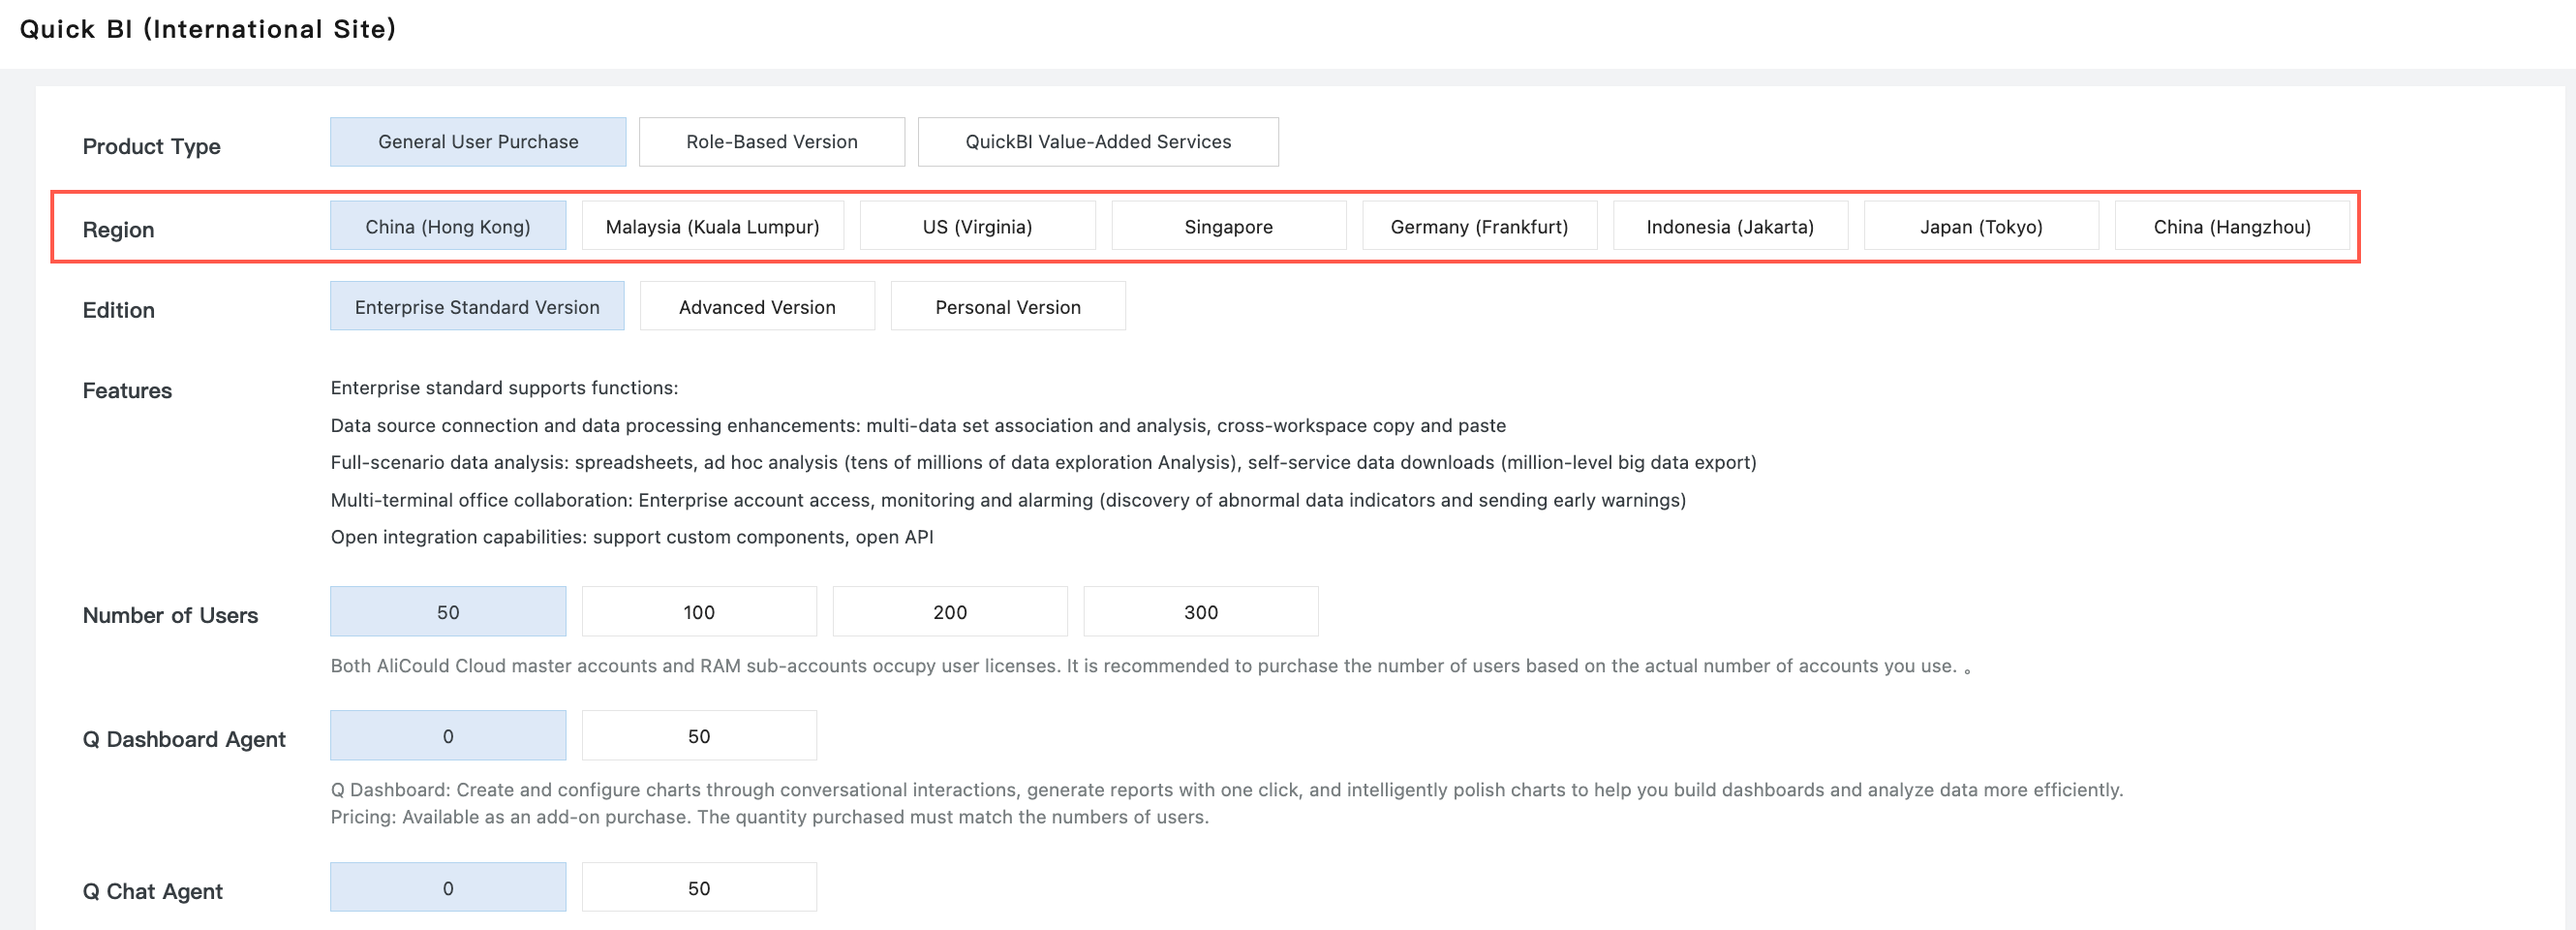This screenshot has width=2576, height=930.
Task: Click 'Enterprise standard supports functions:' text
Action: [x=504, y=387]
